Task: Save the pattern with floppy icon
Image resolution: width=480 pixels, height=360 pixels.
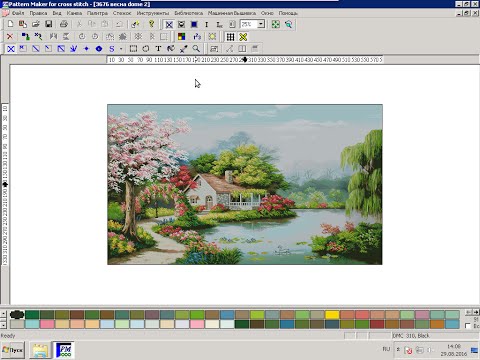Action: click(x=49, y=24)
